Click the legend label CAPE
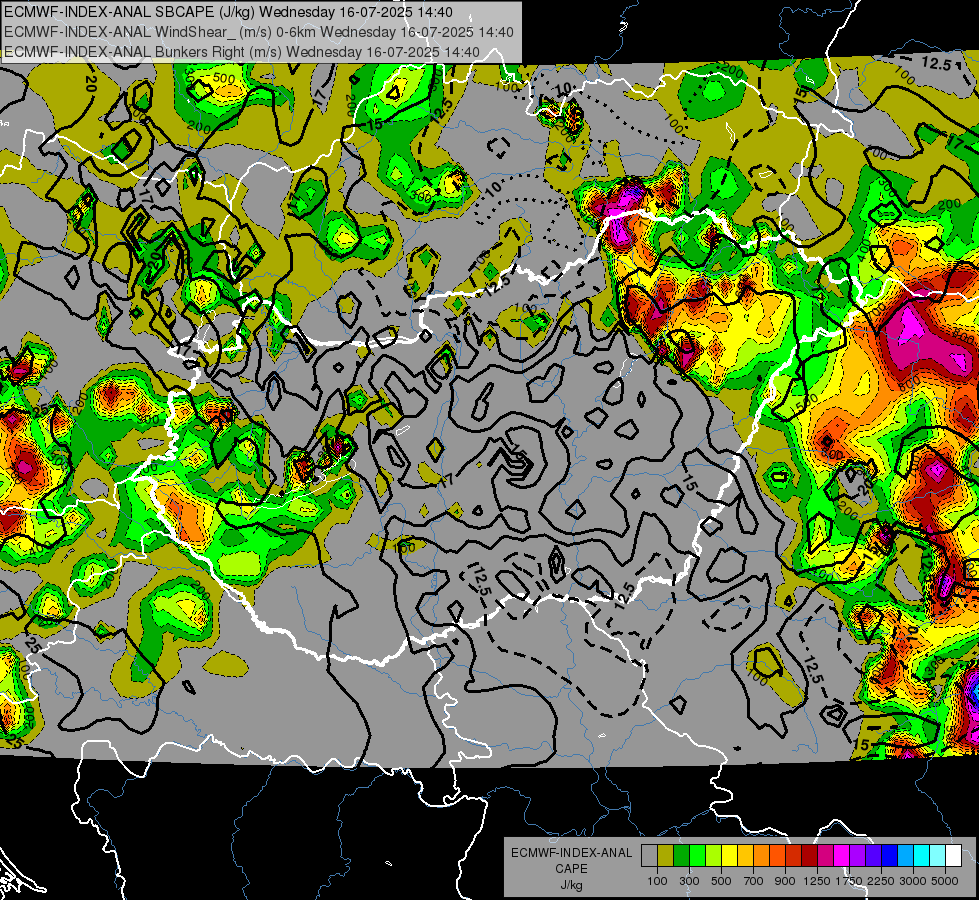Screen dimensions: 979x900 click(571, 869)
